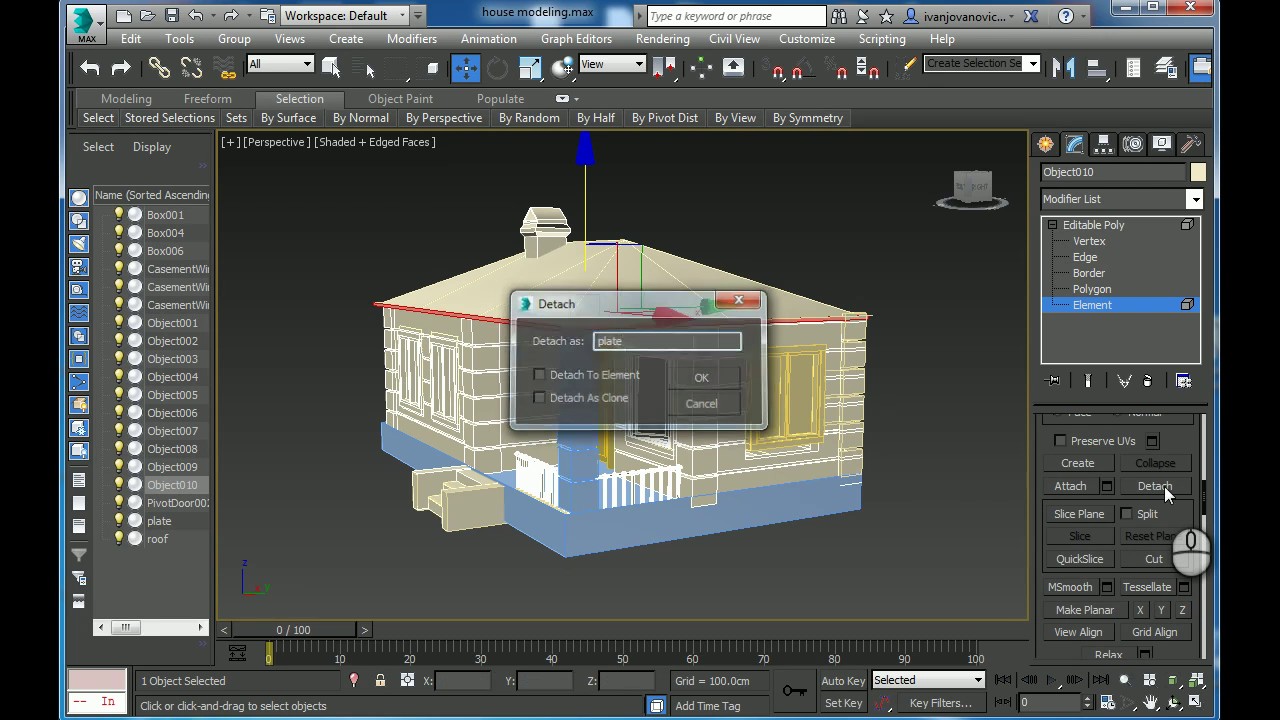Open the Modifiers menu
Screen dimensions: 1280x720
tap(412, 39)
